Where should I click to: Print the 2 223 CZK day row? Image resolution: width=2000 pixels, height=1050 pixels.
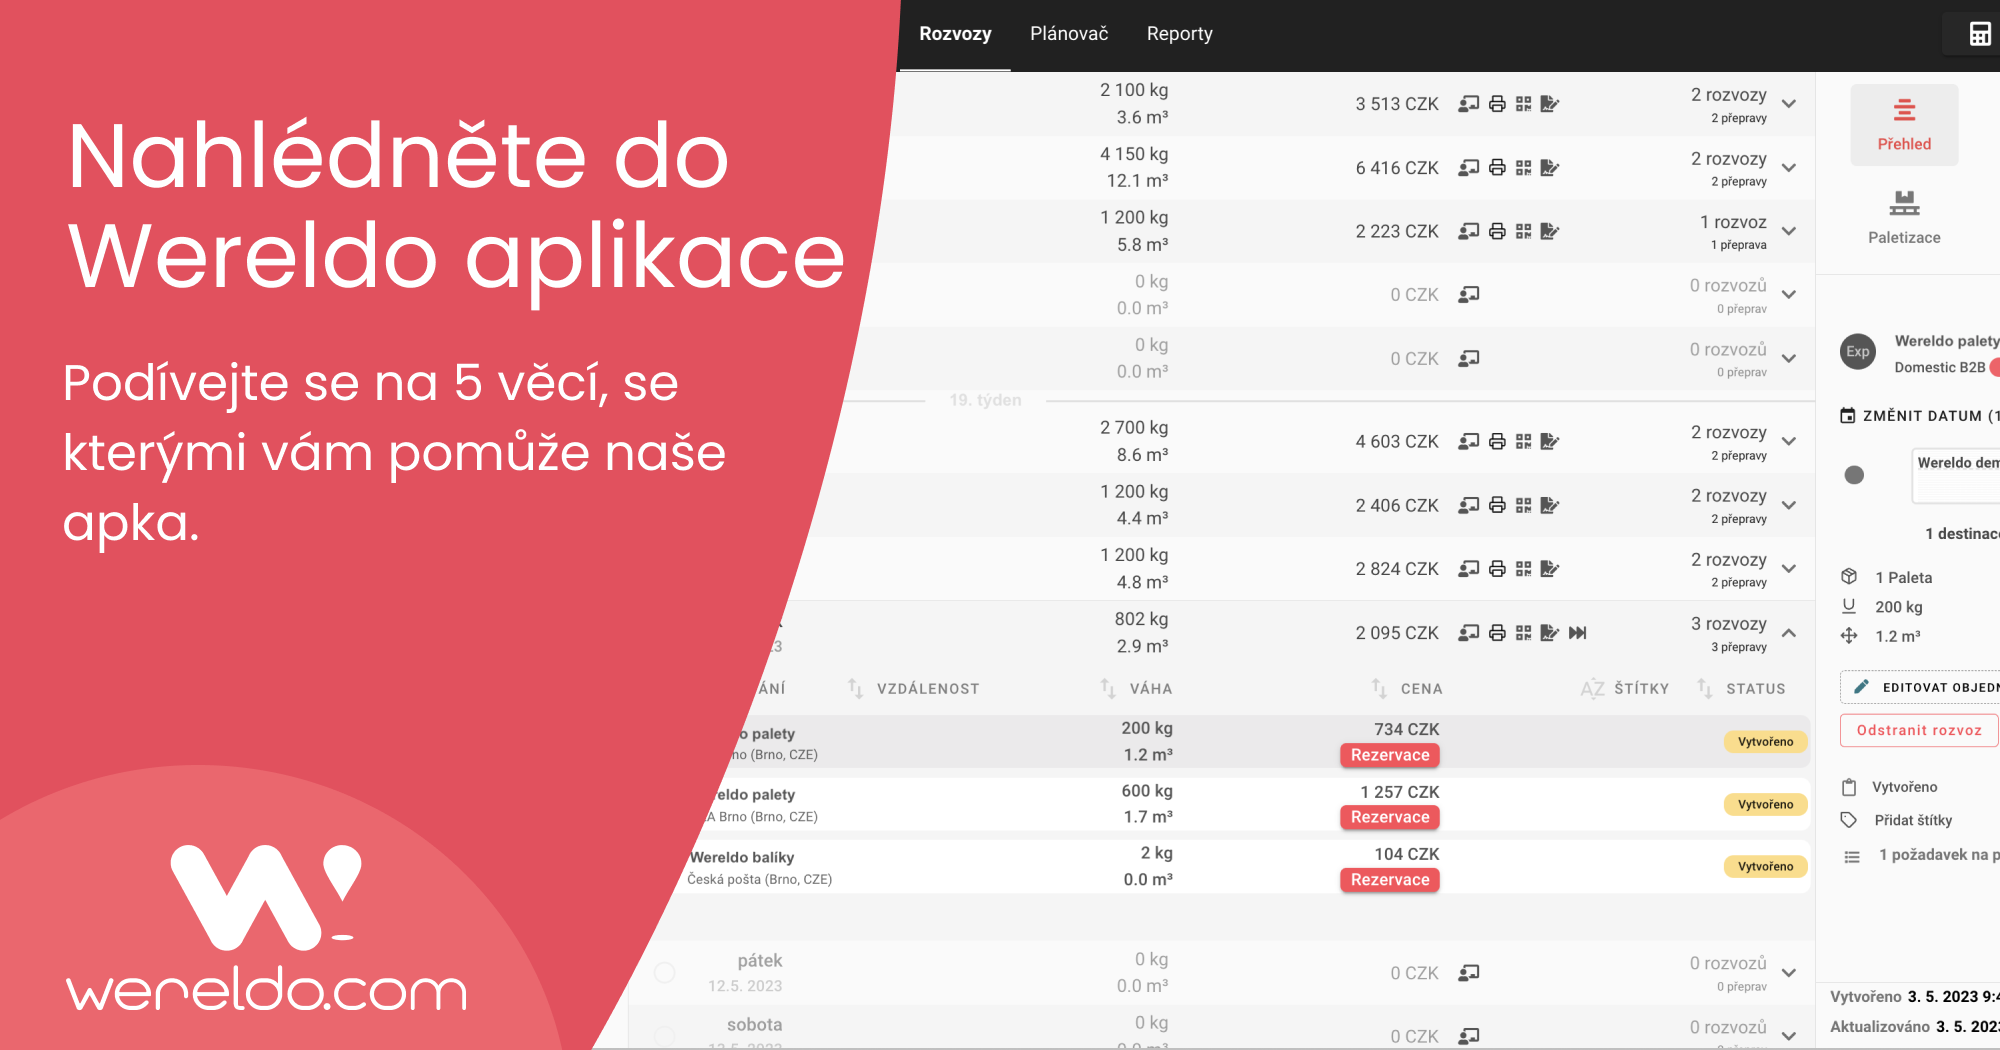point(1497,231)
